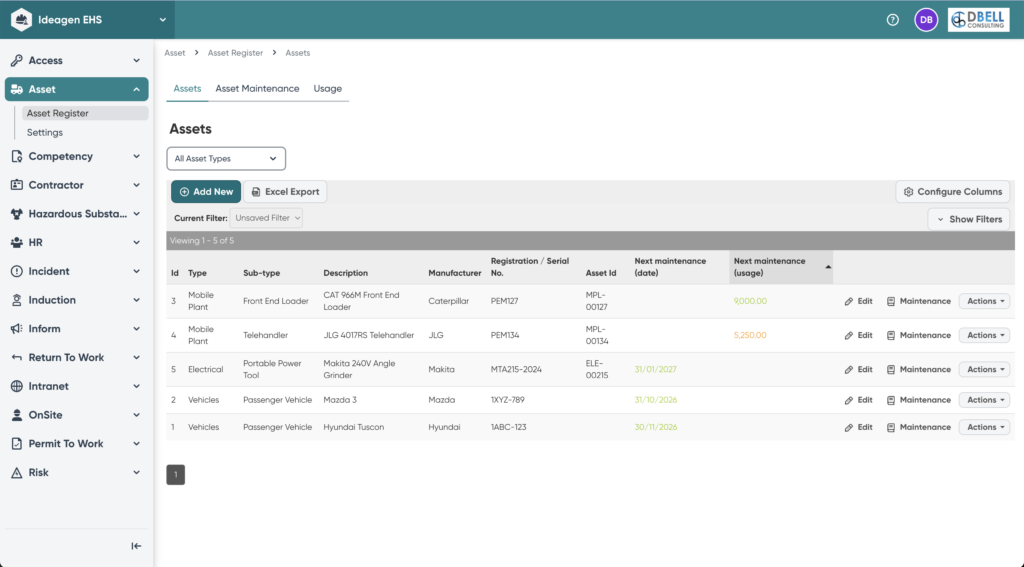Switch to the Assets tab
1024x567 pixels.
tap(187, 89)
